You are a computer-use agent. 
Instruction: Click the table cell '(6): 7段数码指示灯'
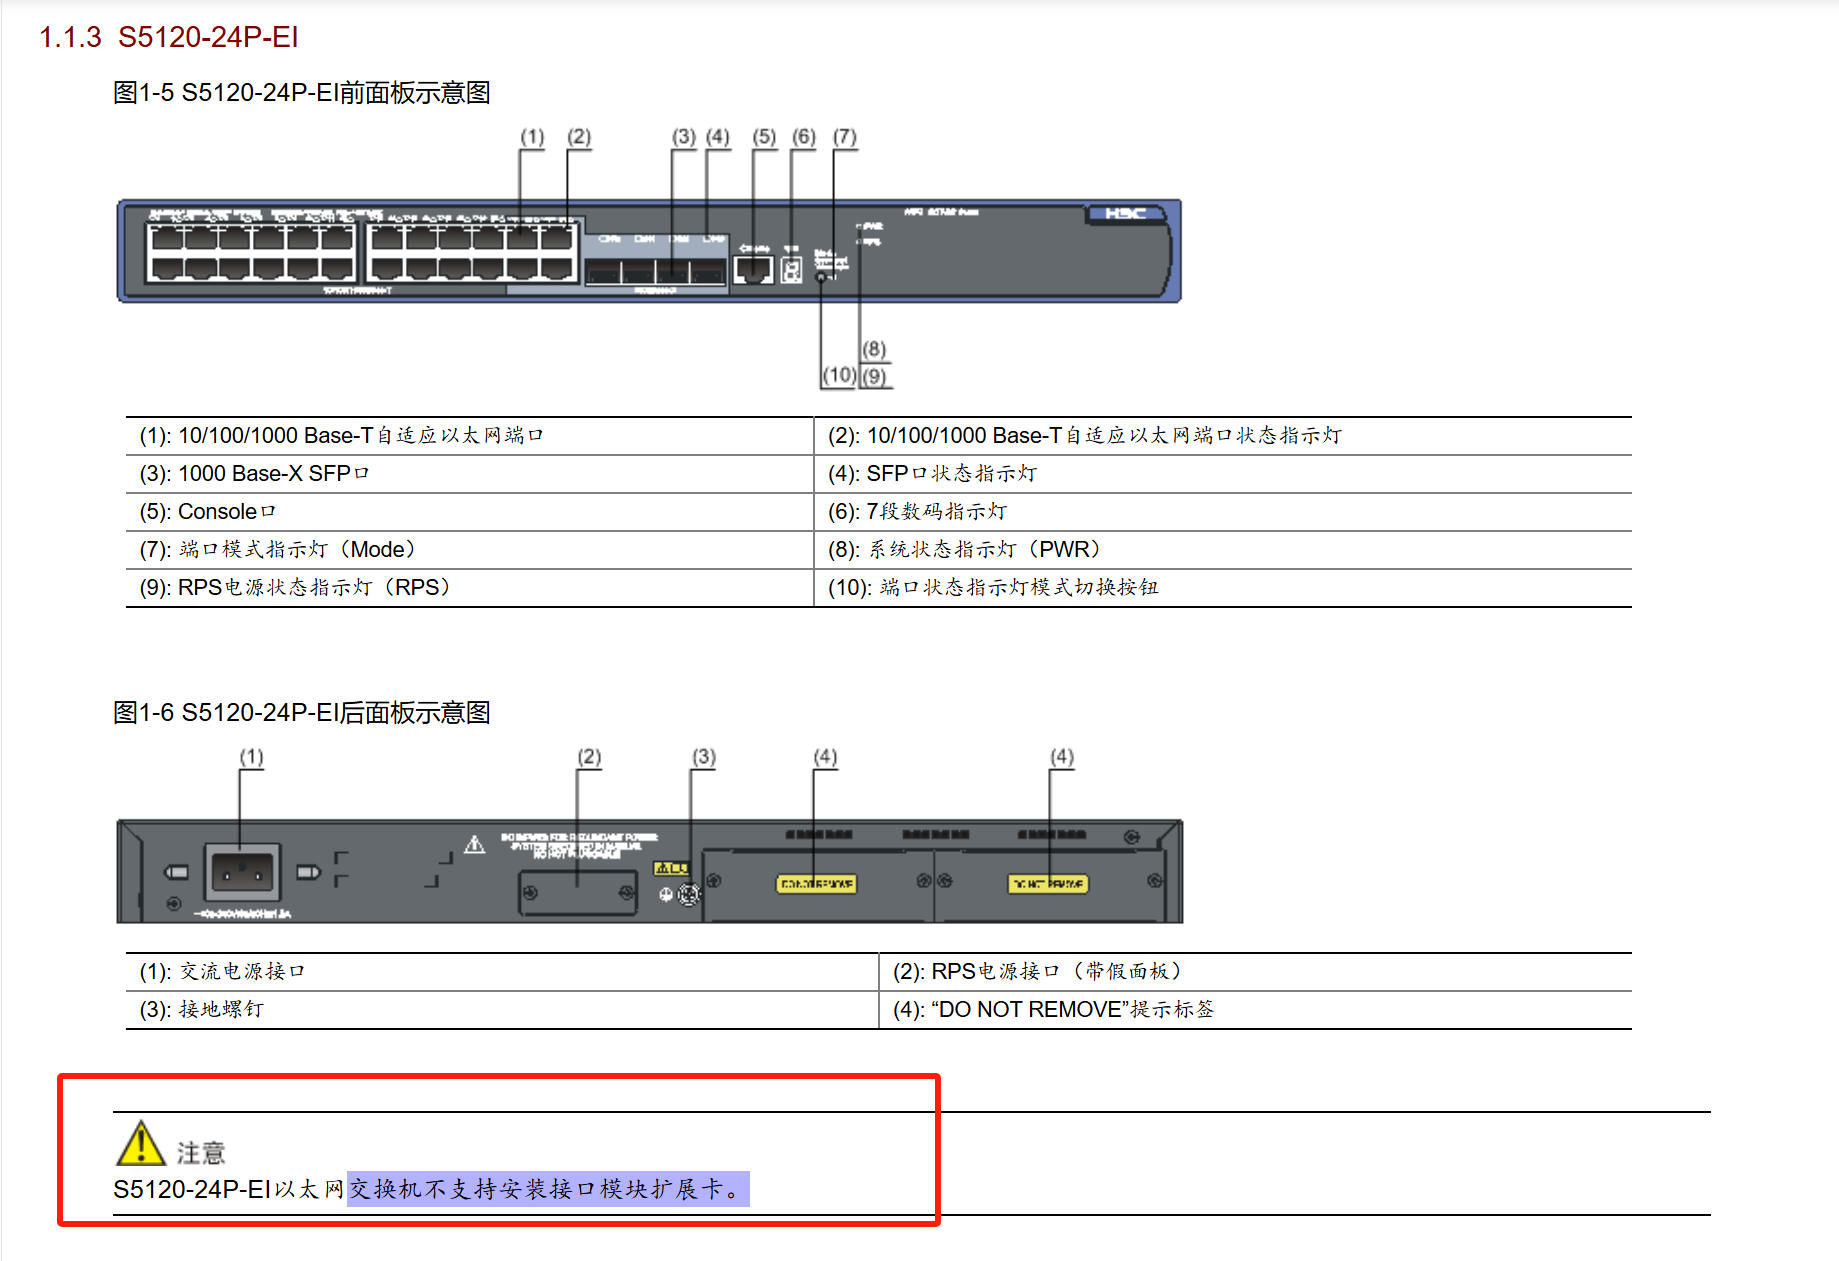pos(917,512)
